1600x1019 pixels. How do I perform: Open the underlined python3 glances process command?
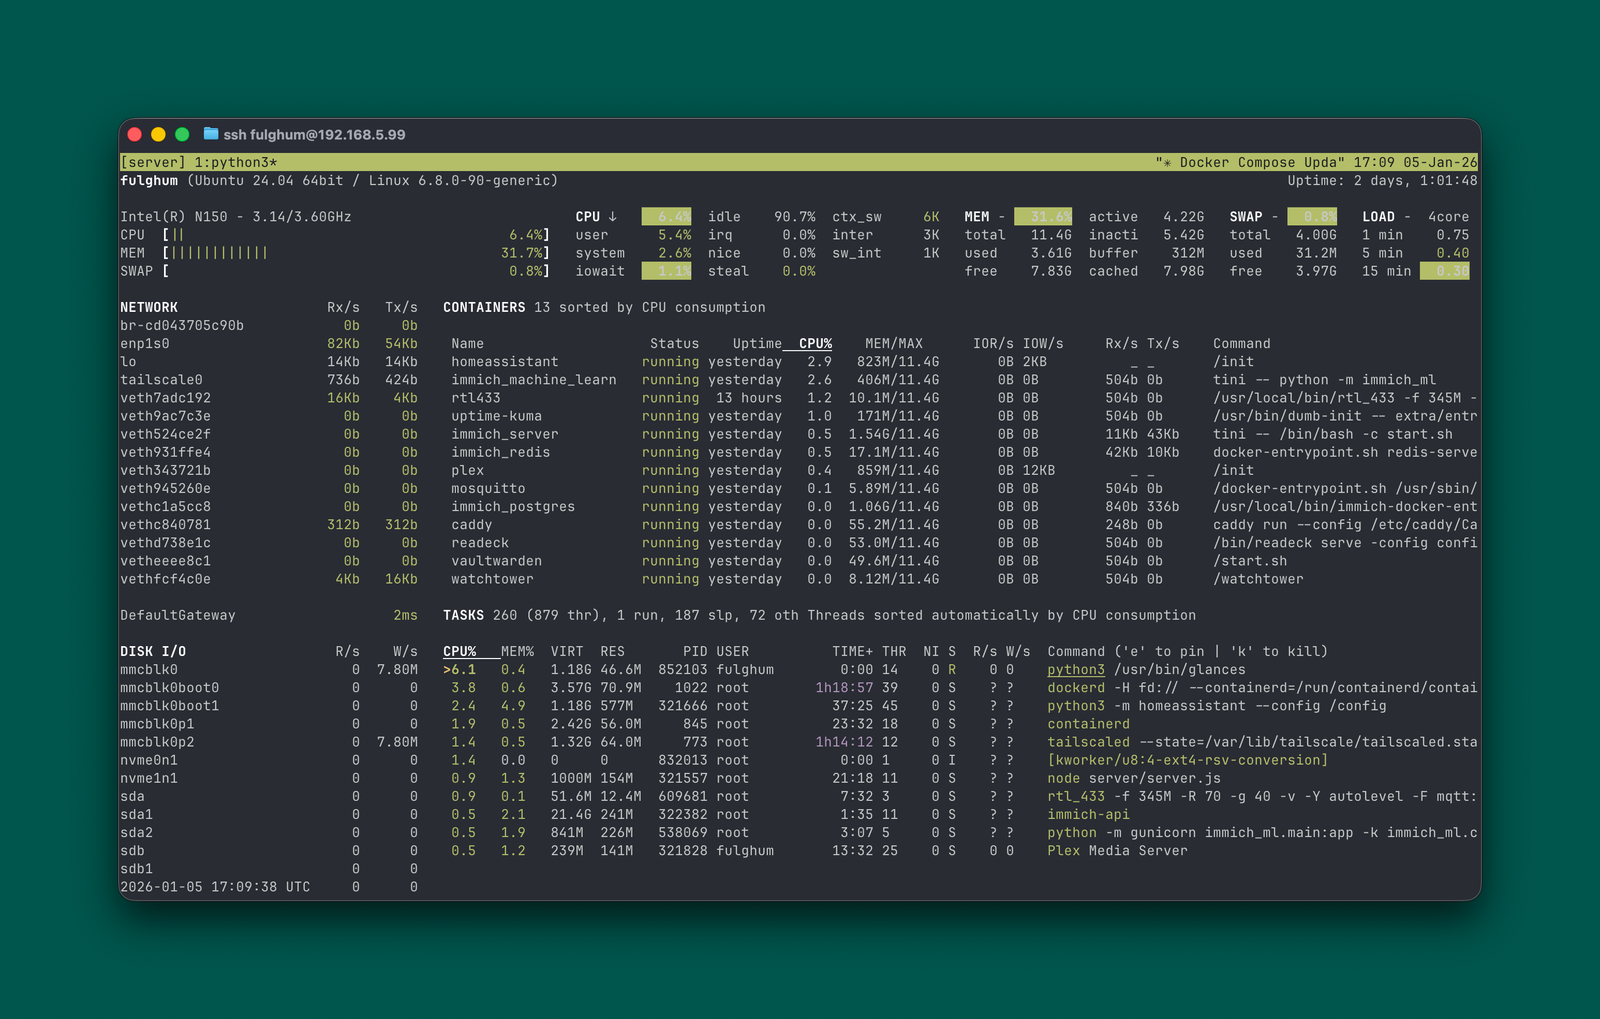1075,669
